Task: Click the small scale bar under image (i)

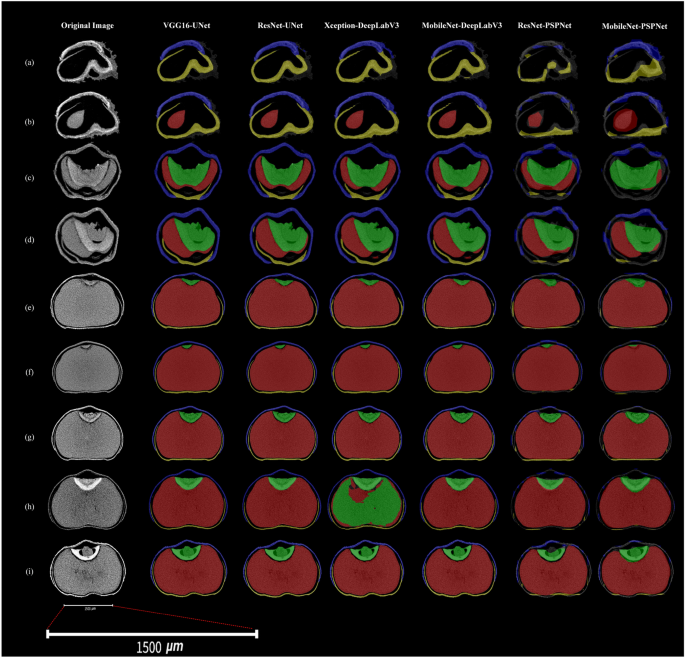Action: tap(88, 606)
